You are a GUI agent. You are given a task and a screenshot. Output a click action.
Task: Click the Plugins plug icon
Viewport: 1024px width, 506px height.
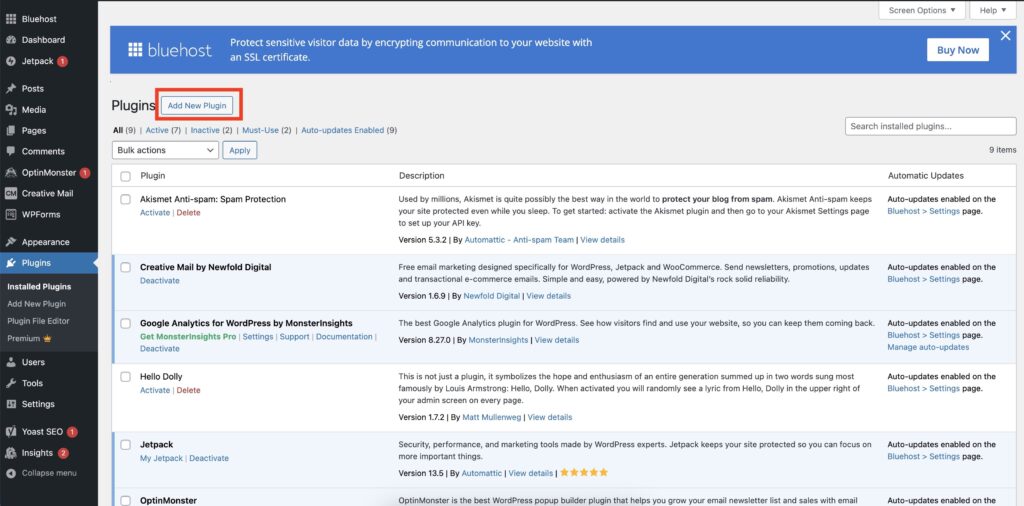point(10,263)
